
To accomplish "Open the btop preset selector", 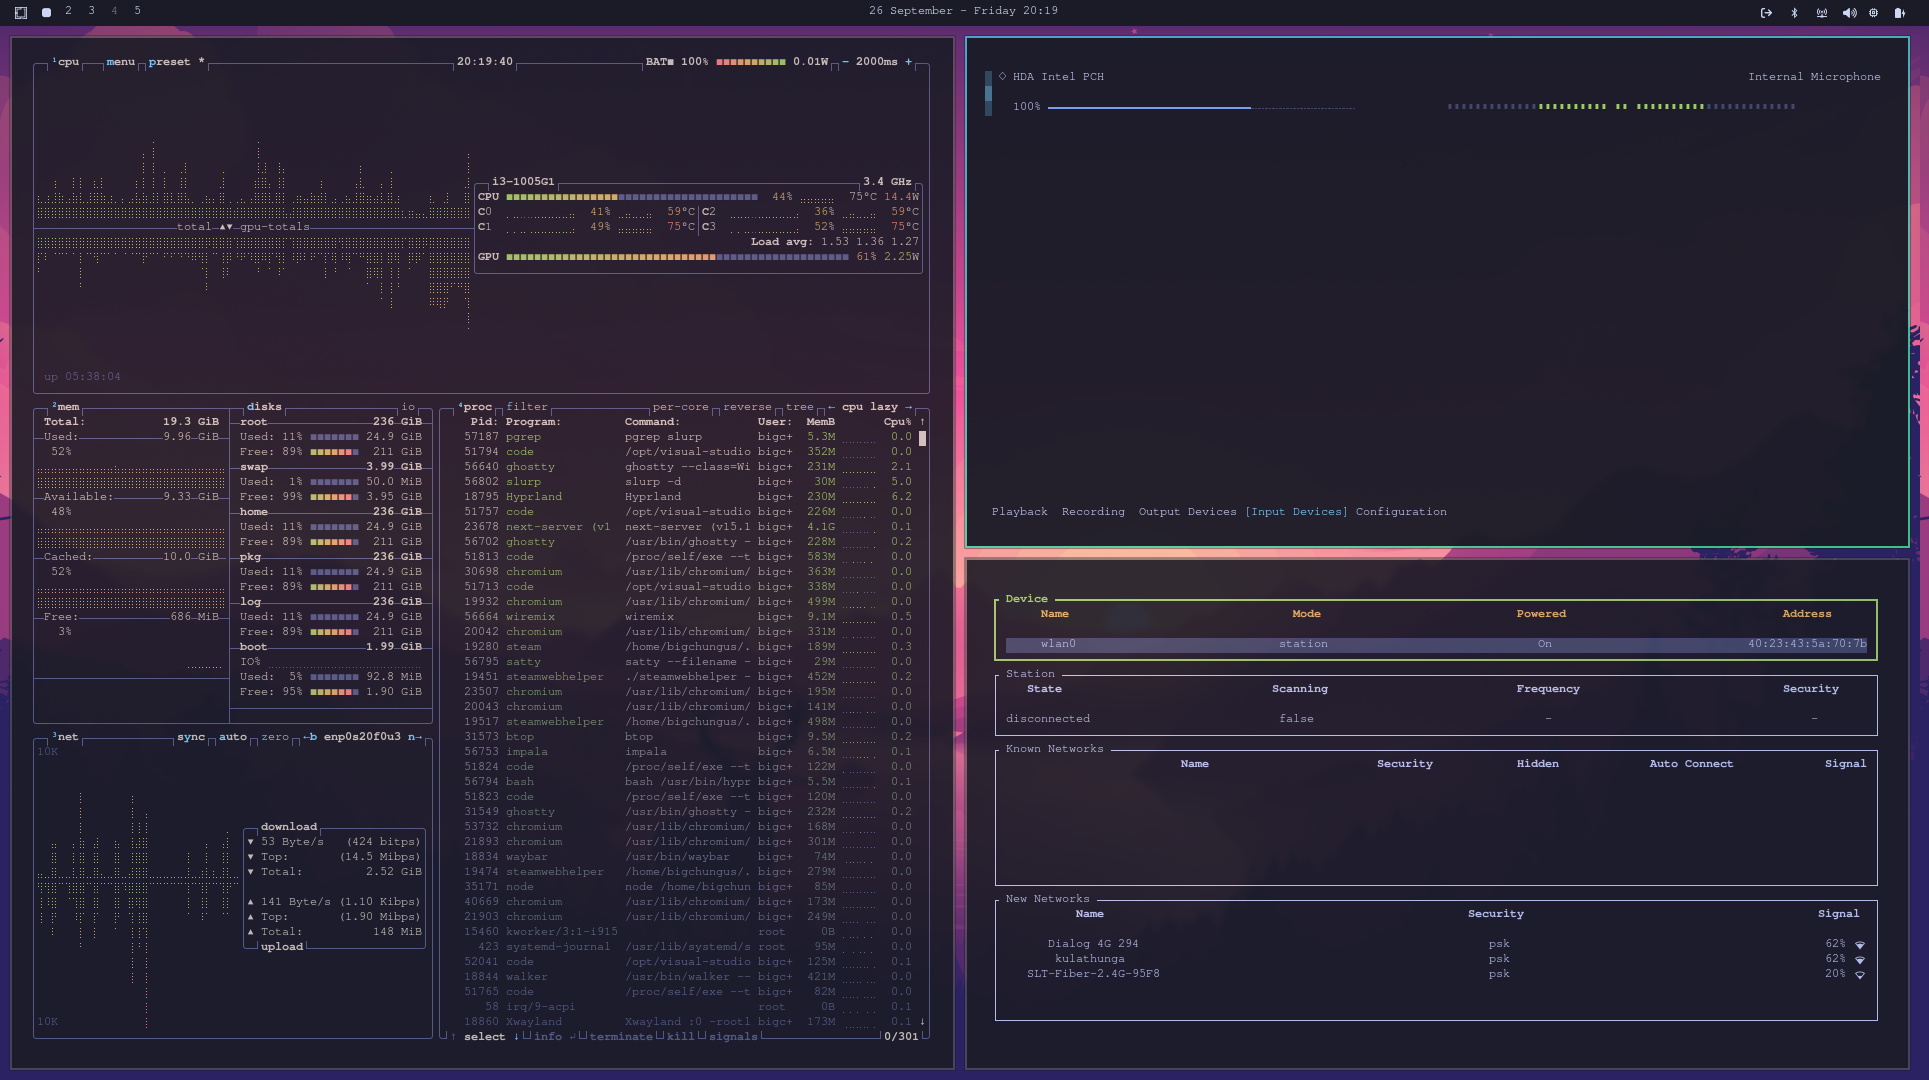I will point(169,62).
